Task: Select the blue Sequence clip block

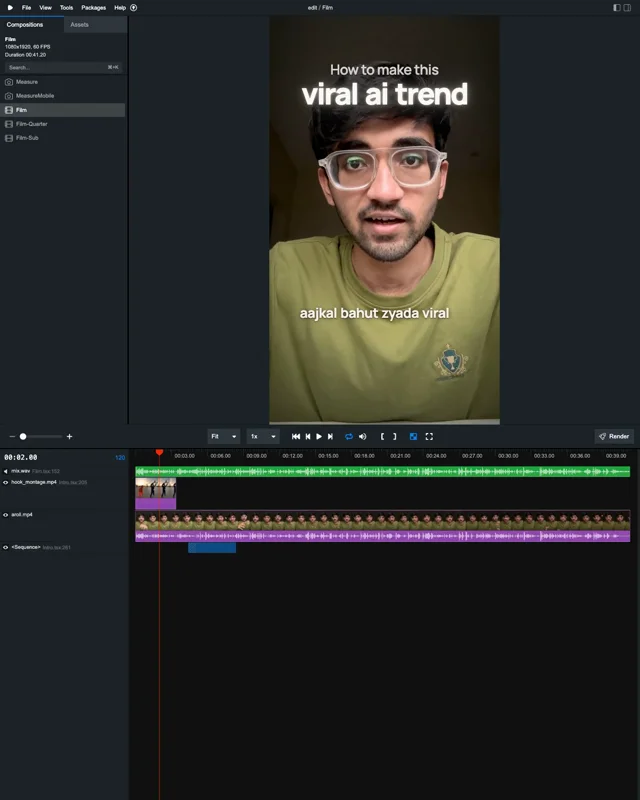Action: 212,548
